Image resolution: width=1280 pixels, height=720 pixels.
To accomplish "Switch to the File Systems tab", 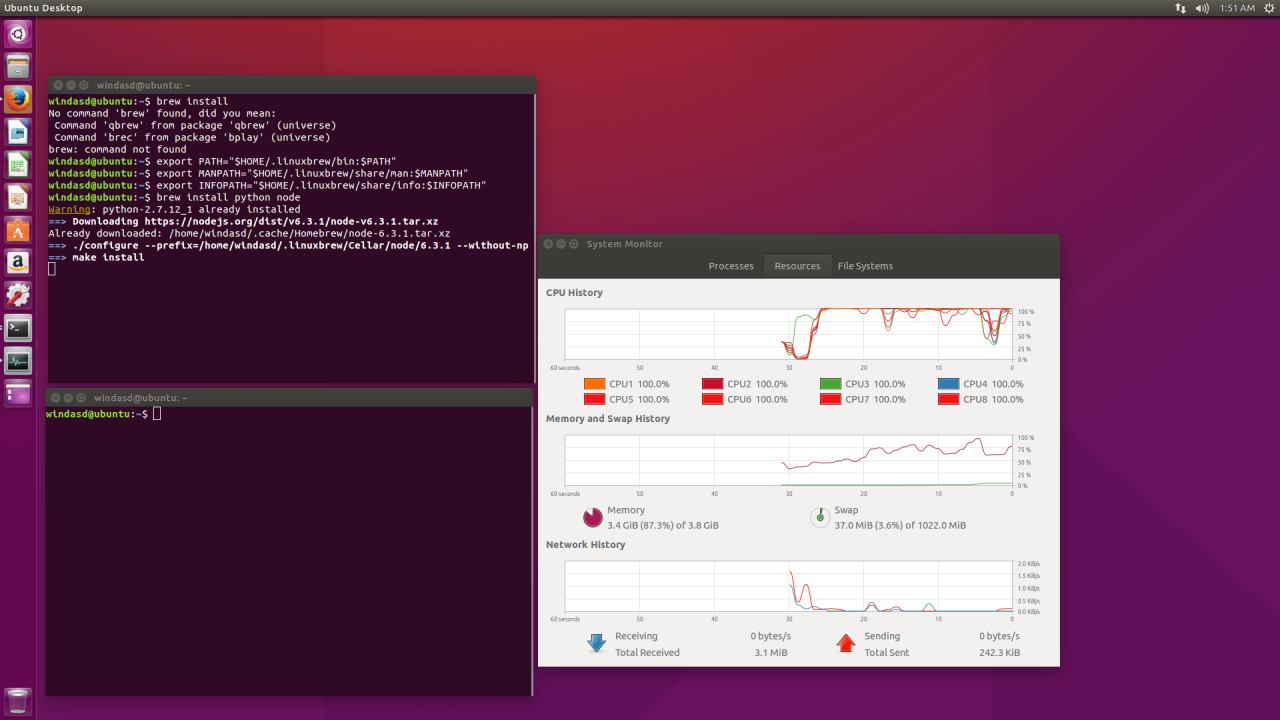I will tap(865, 266).
